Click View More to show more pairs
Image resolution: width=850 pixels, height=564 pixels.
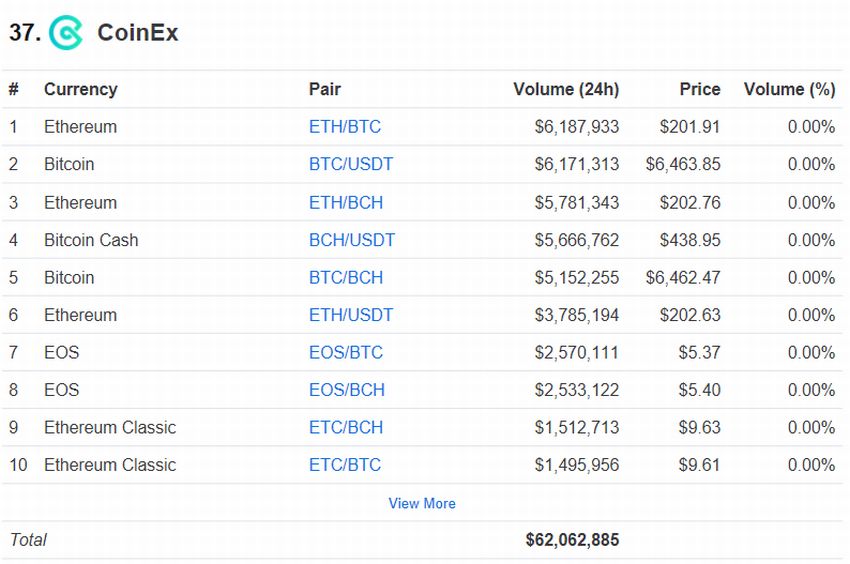tap(422, 503)
